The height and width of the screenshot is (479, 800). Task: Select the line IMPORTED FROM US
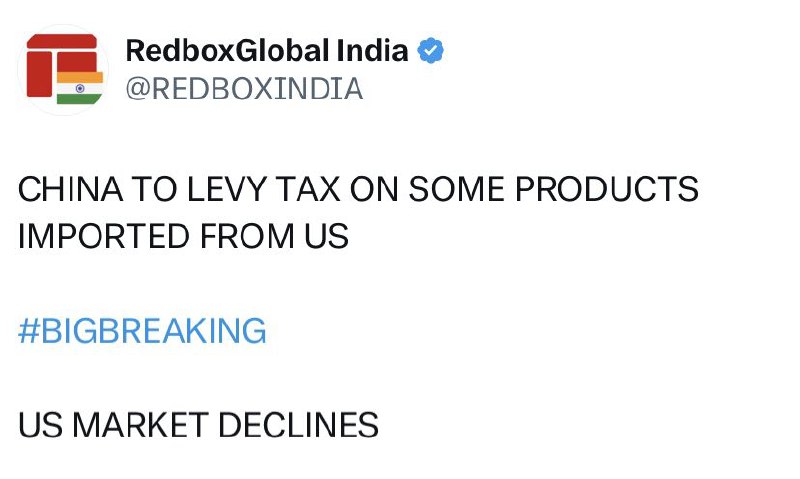pyautogui.click(x=183, y=236)
